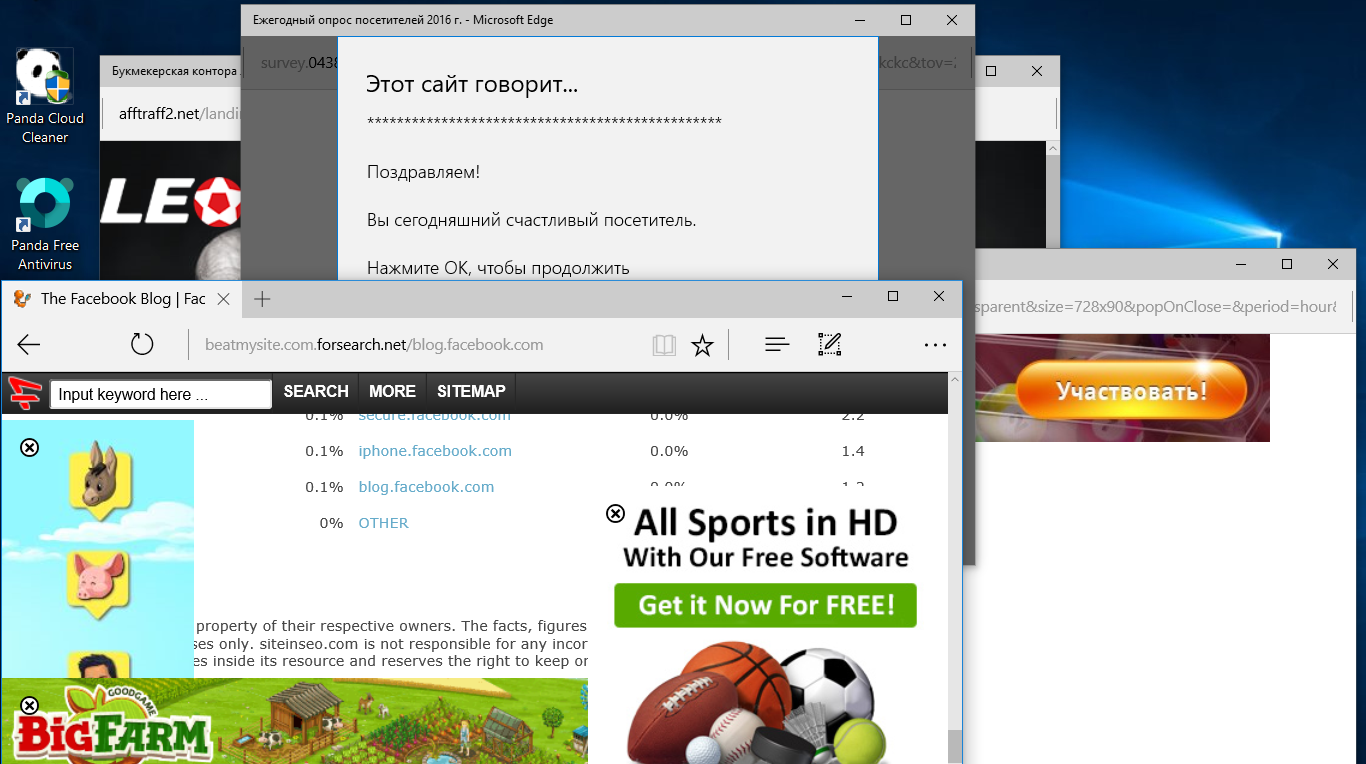Maximize the Facebook Blog Edge window

tap(893, 296)
